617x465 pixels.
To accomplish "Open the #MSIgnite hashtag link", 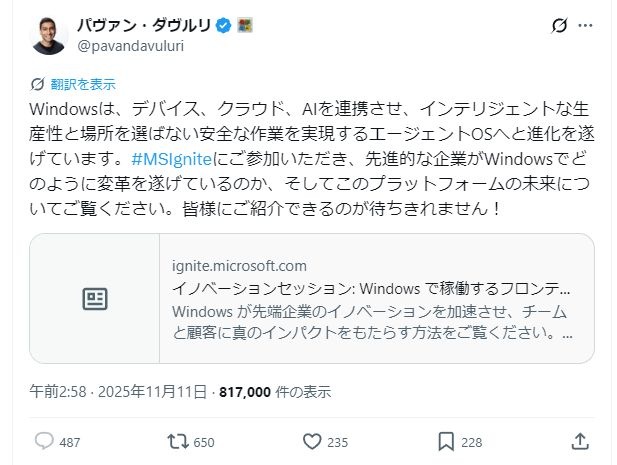I will pos(169,157).
